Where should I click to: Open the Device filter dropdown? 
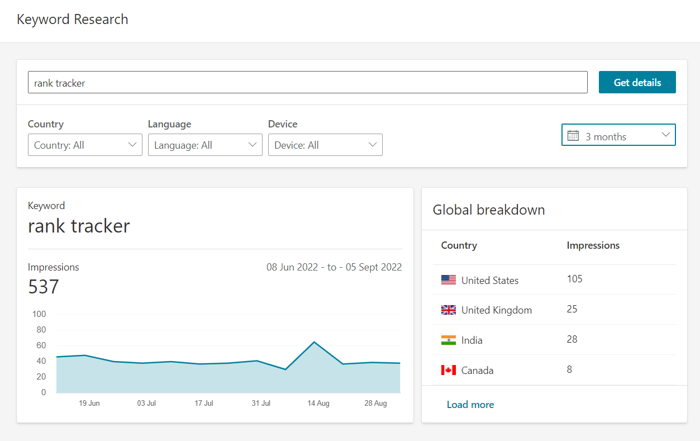(x=325, y=145)
